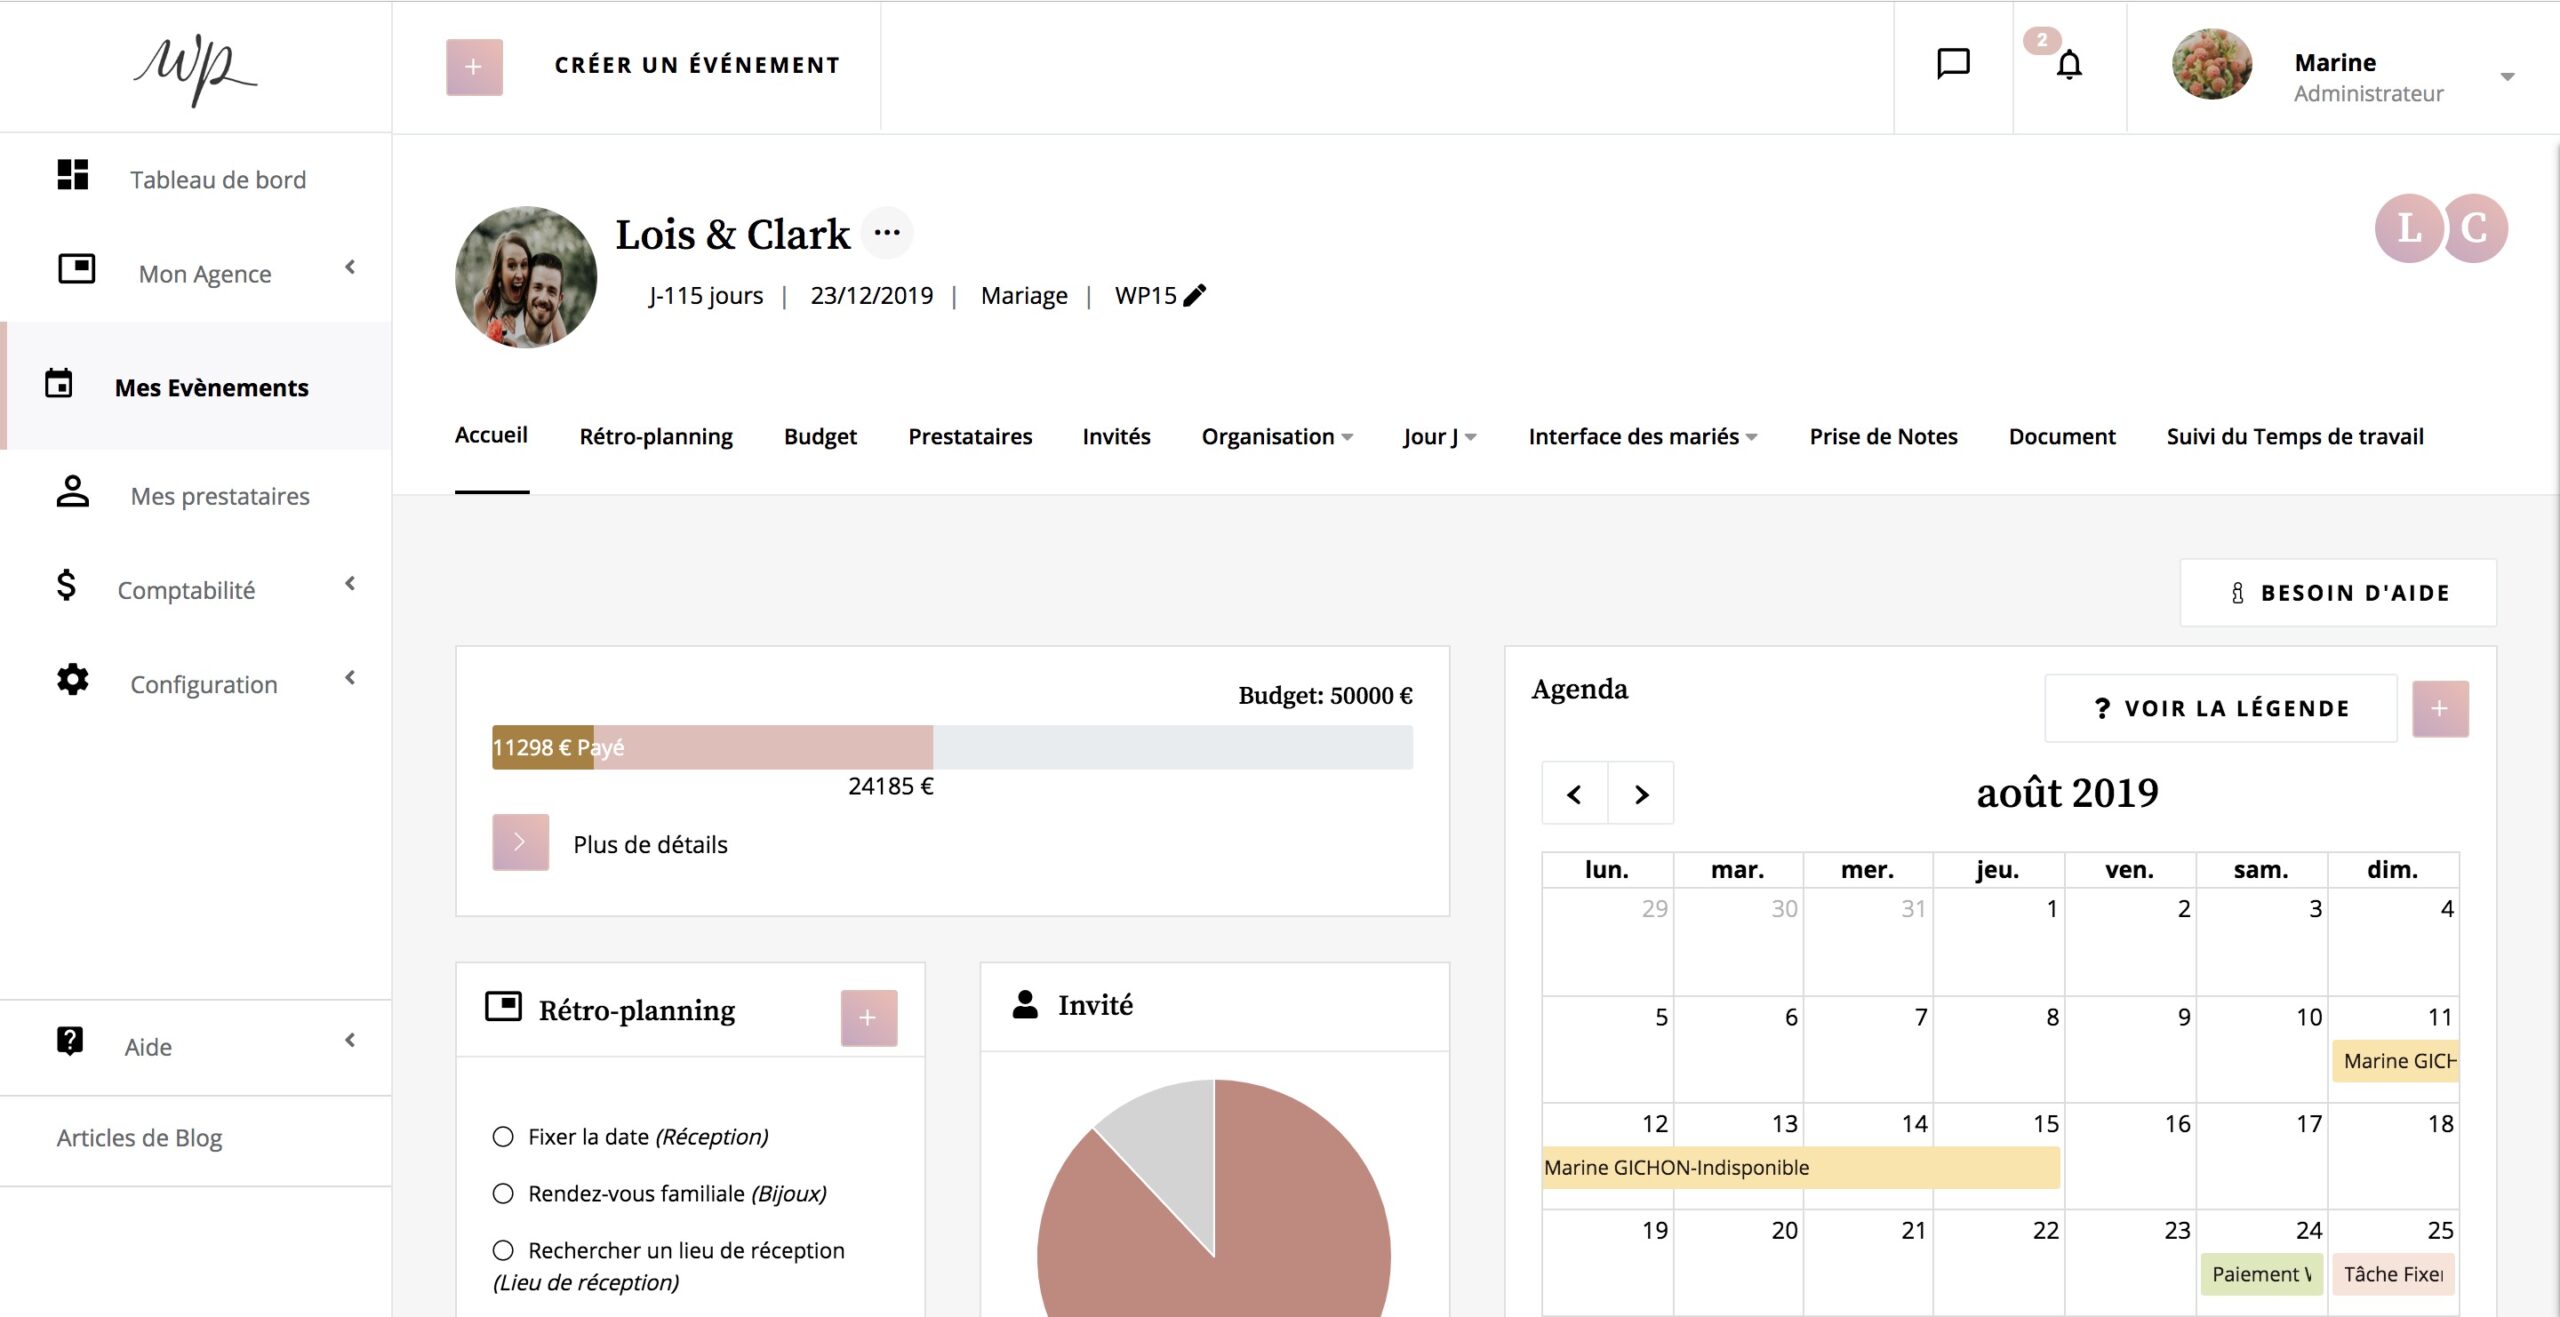This screenshot has height=1317, width=2560.
Task: Click the BESOIN D'AIDE button
Action: [2337, 593]
